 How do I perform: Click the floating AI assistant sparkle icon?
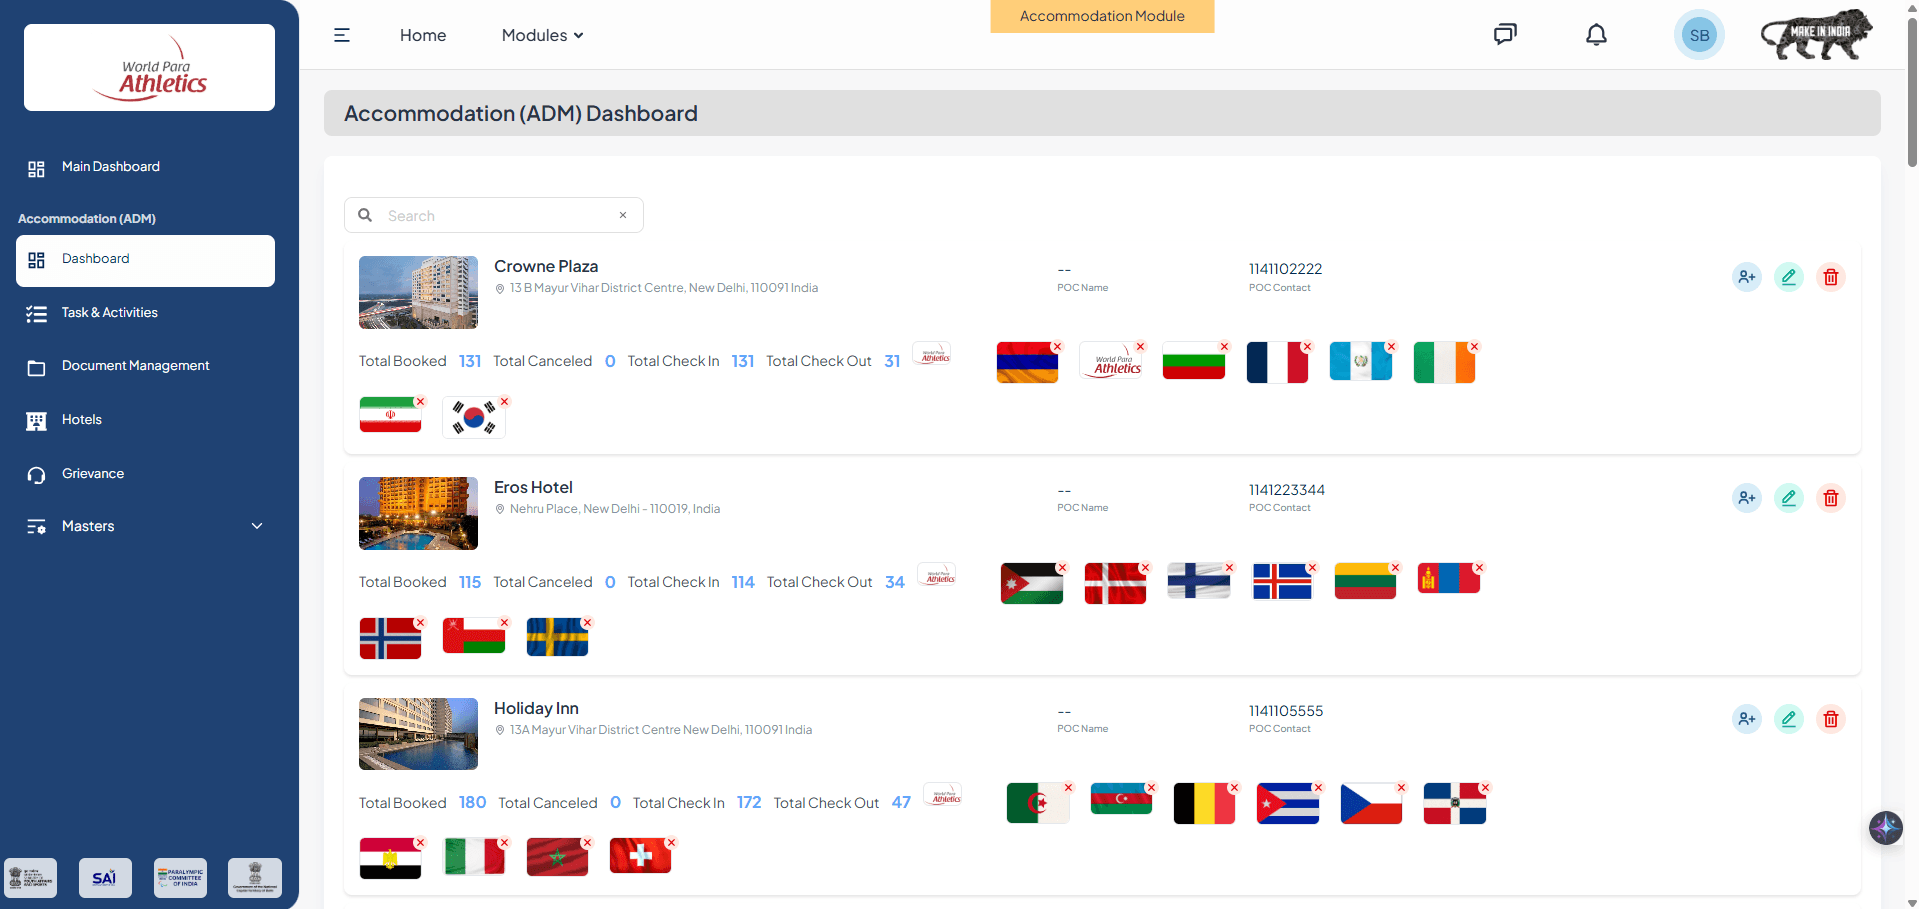tap(1885, 827)
